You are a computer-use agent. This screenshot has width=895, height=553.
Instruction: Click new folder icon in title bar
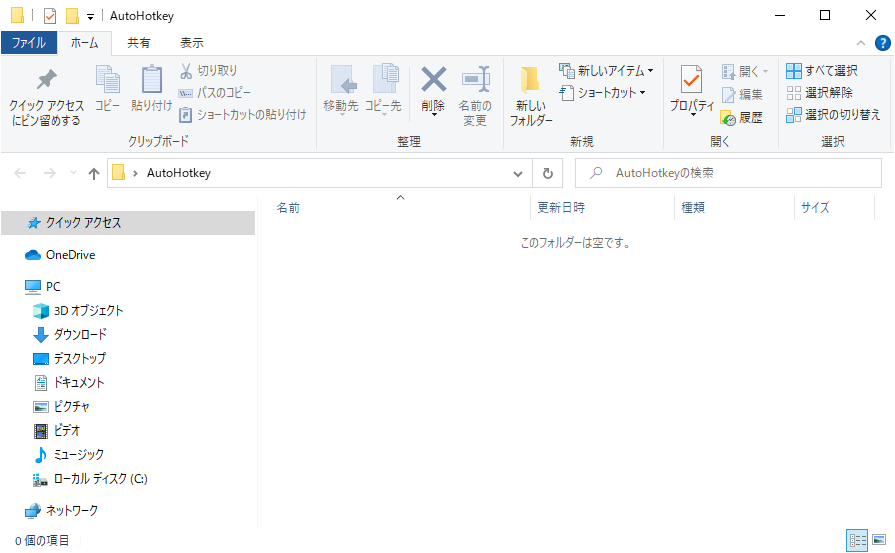click(72, 16)
